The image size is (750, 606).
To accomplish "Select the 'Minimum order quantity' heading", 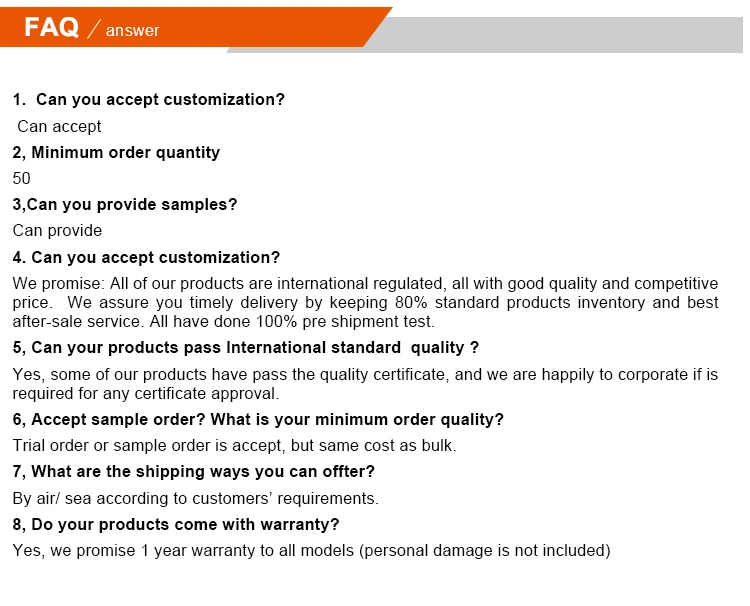I will click(x=116, y=153).
